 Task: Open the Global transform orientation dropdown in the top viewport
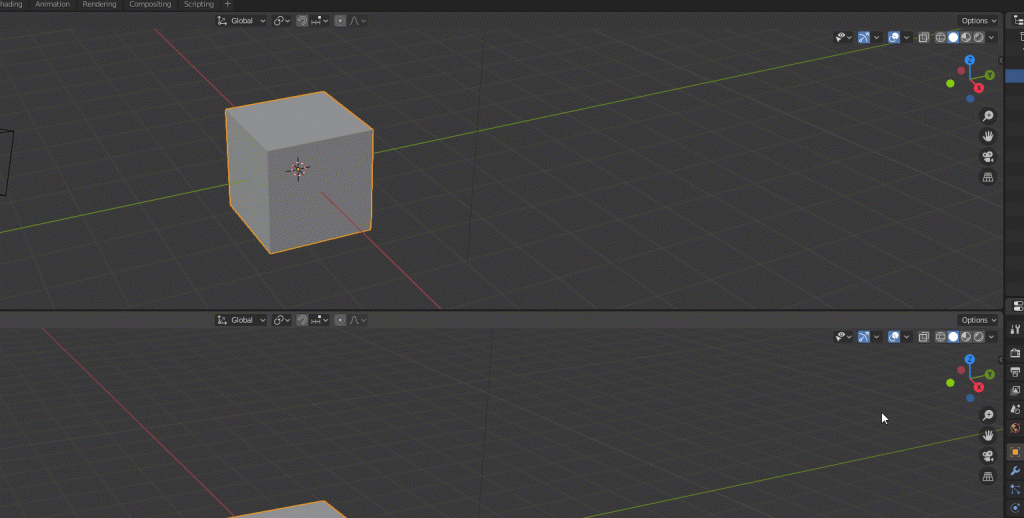point(241,20)
